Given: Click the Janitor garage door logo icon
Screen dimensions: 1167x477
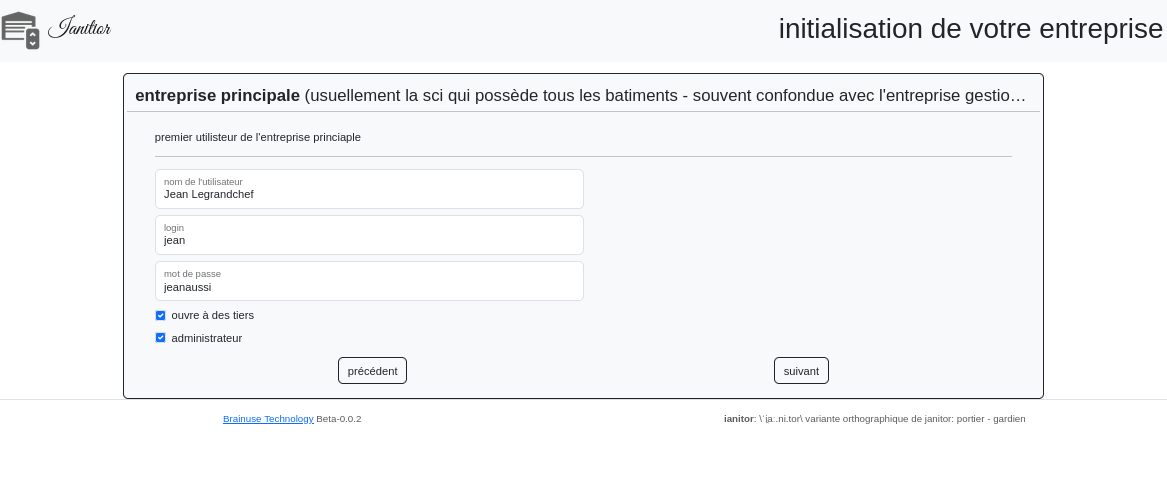Looking at the screenshot, I should (20, 30).
